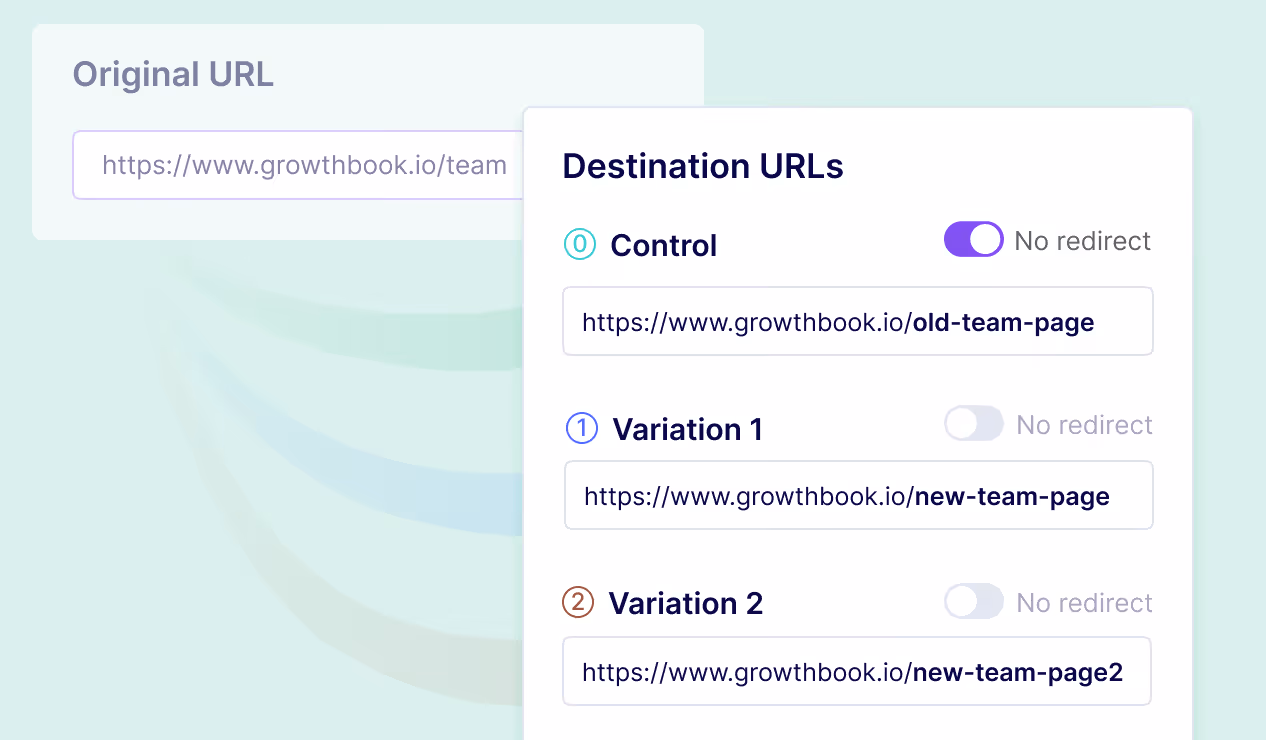Click the Destination URLs heading
The image size is (1266, 740).
pos(703,166)
